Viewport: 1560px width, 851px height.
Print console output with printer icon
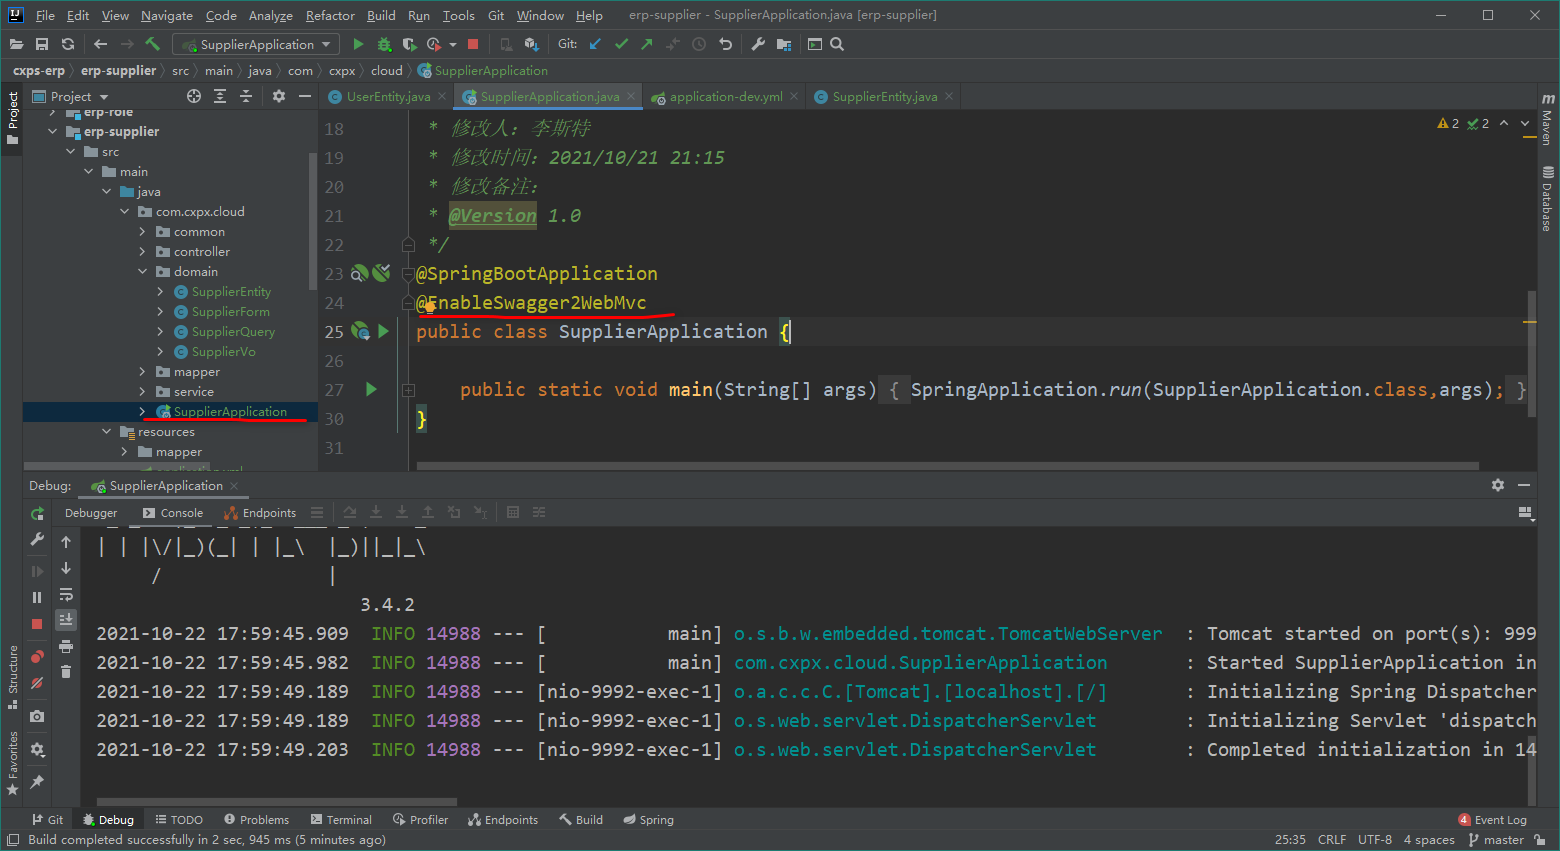pos(66,646)
